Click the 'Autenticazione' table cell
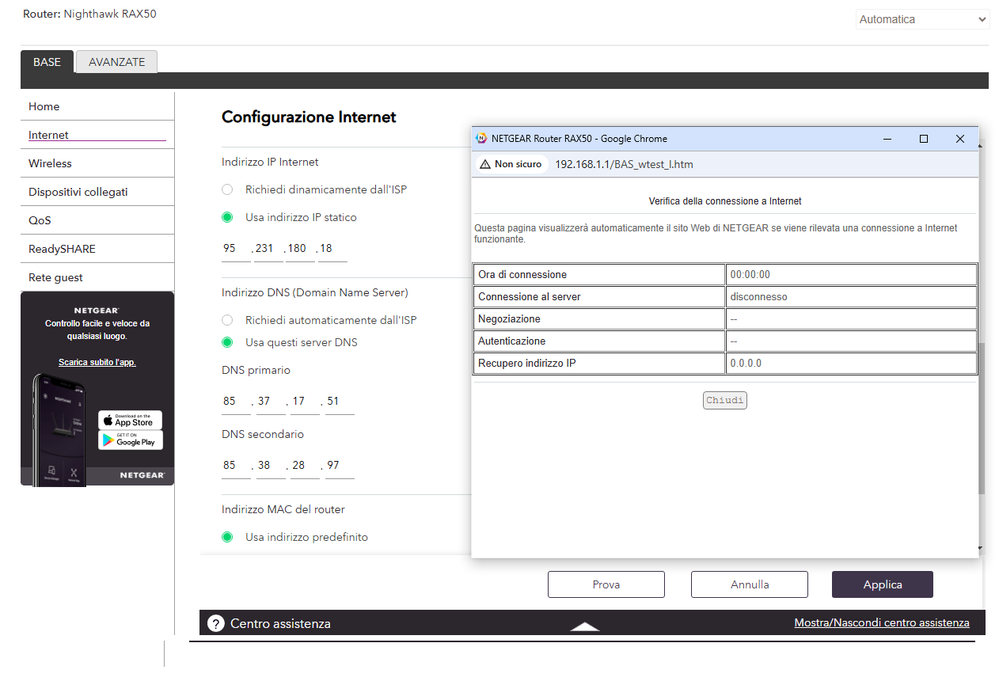999x686 pixels. coord(599,341)
